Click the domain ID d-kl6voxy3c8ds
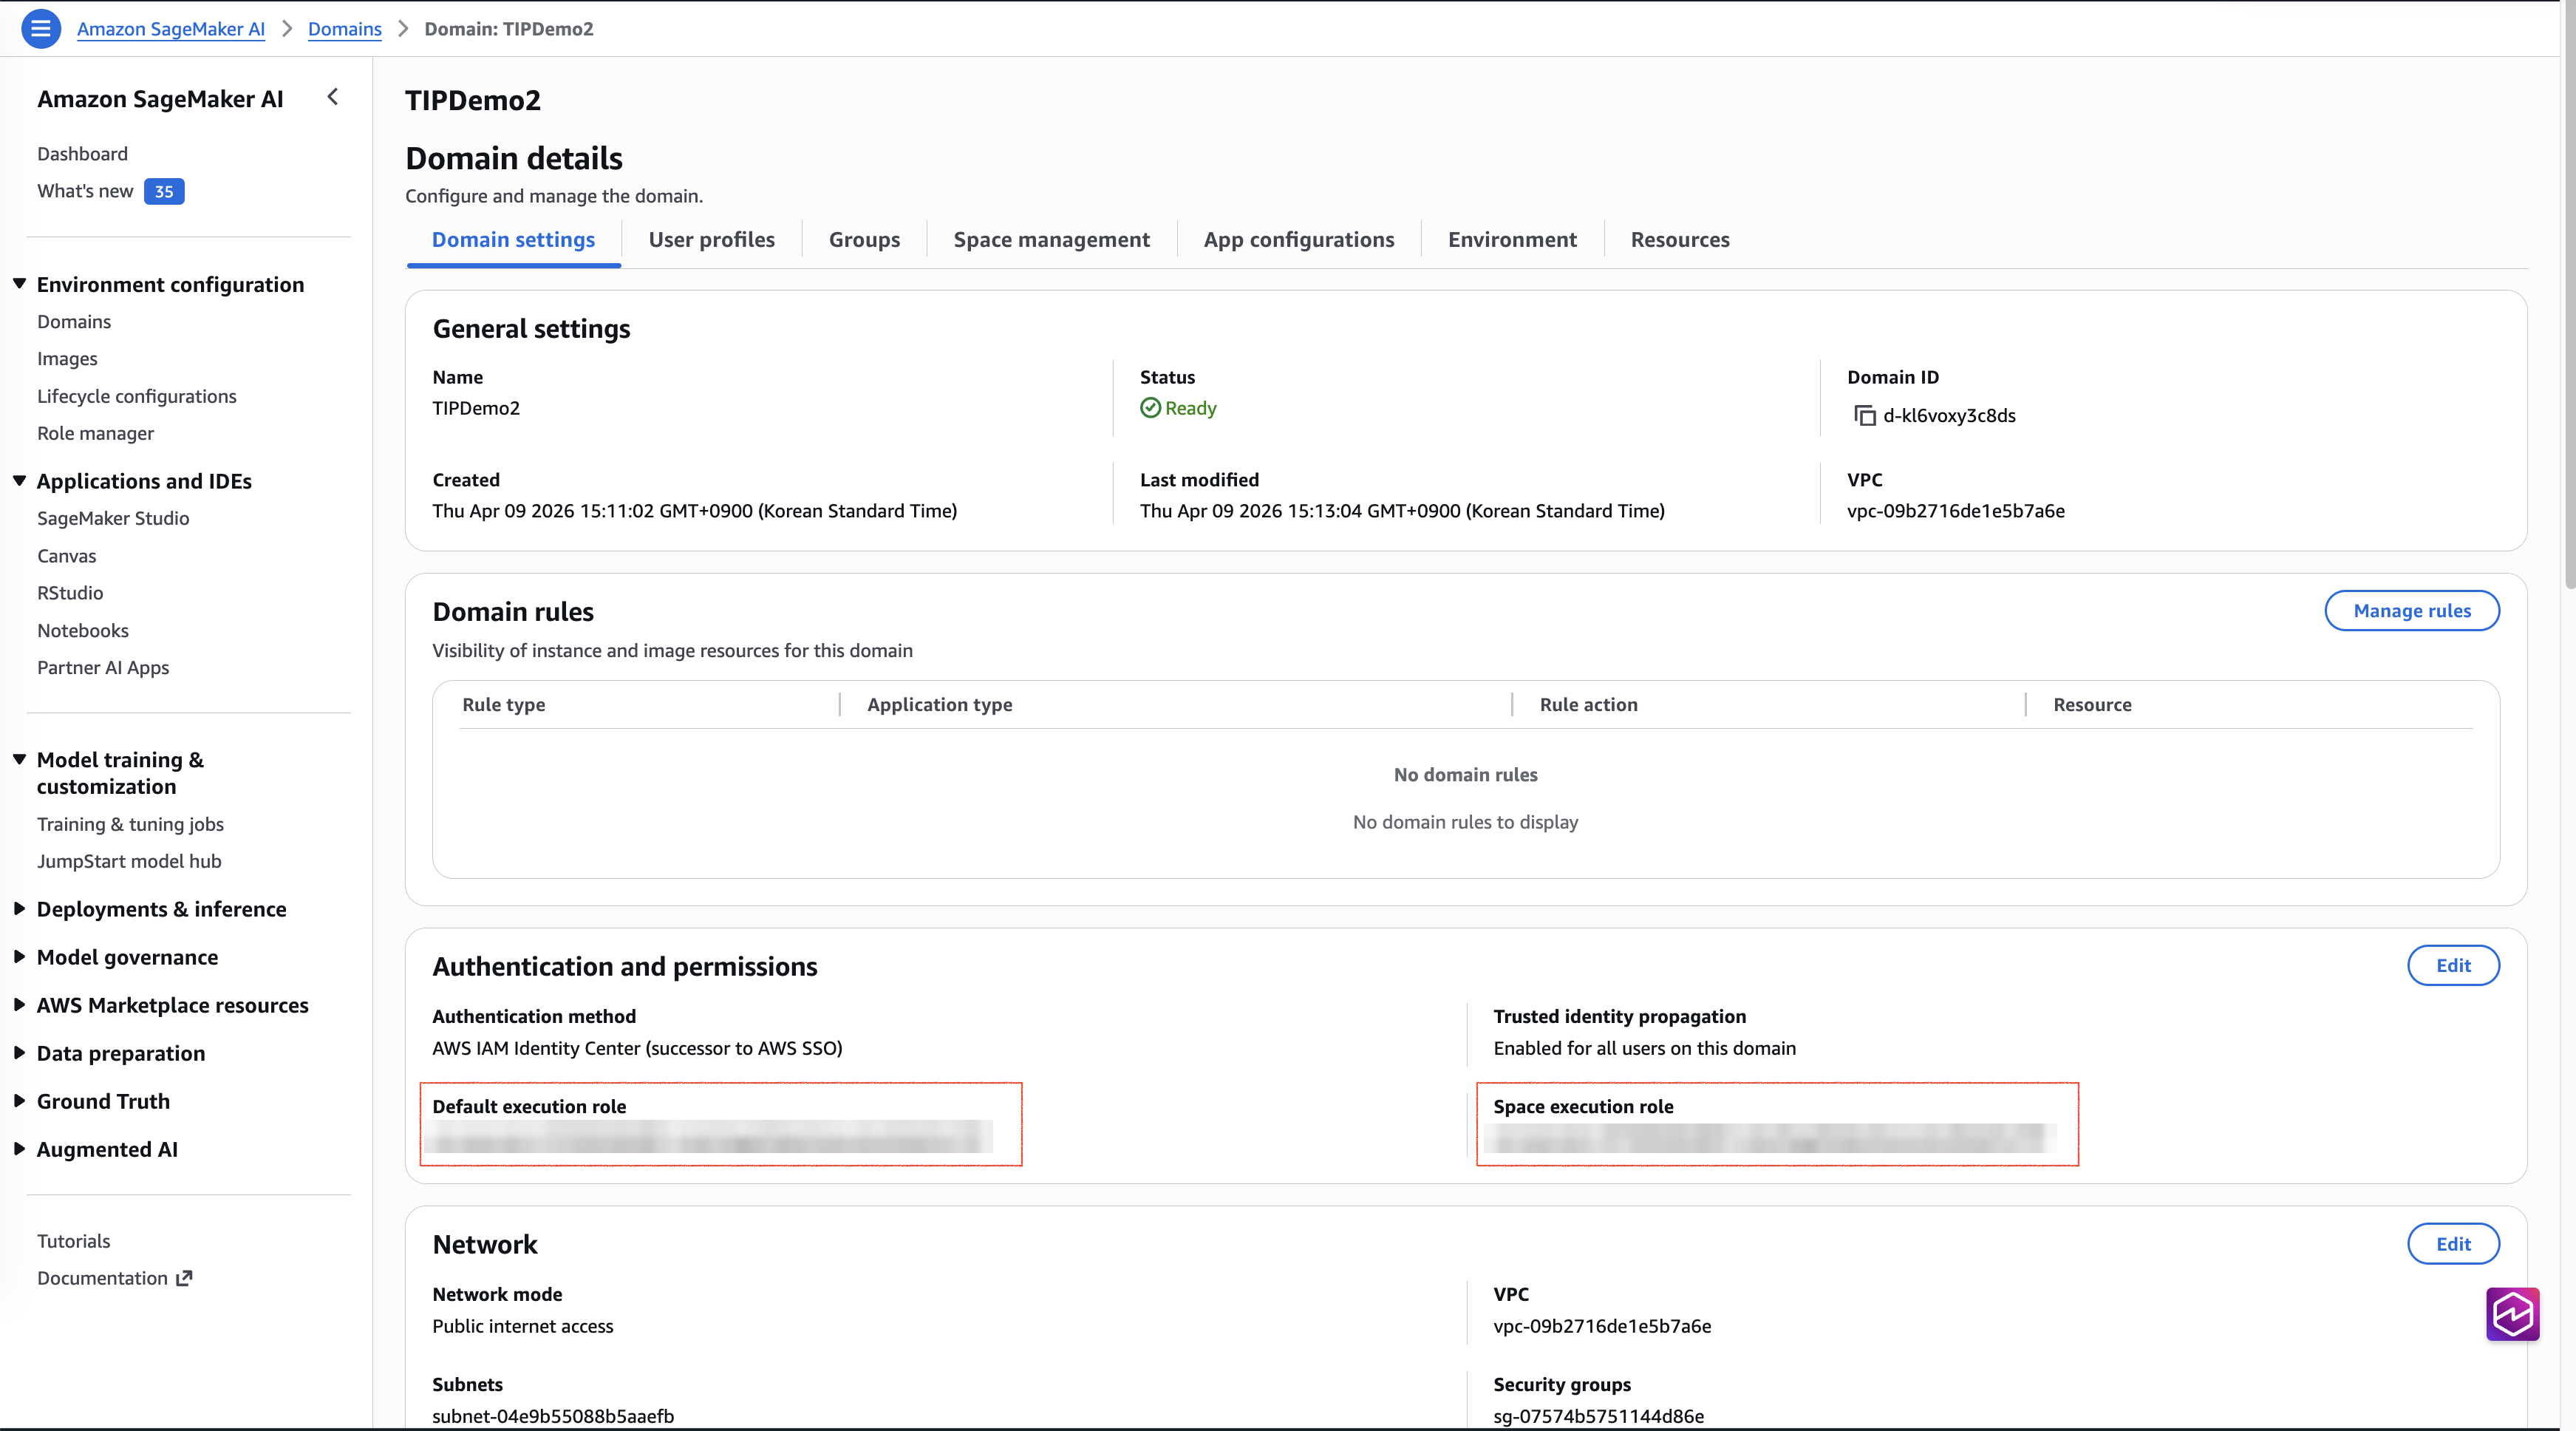 [1949, 415]
